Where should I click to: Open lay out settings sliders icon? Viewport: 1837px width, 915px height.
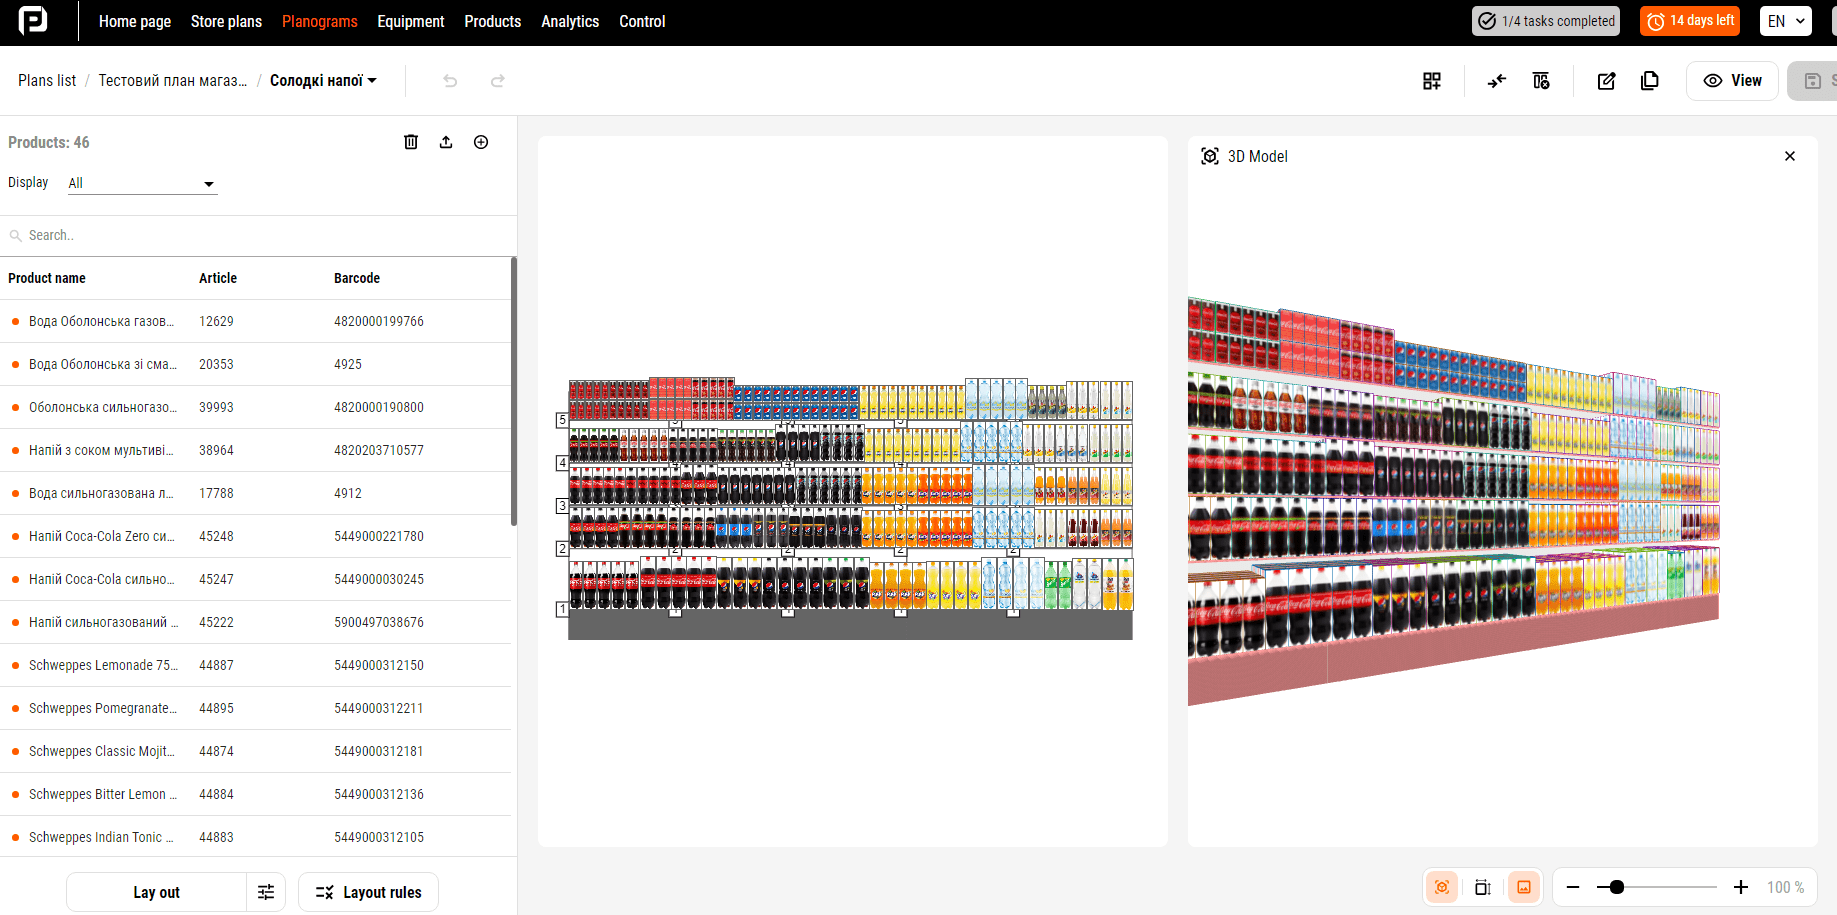(x=266, y=892)
